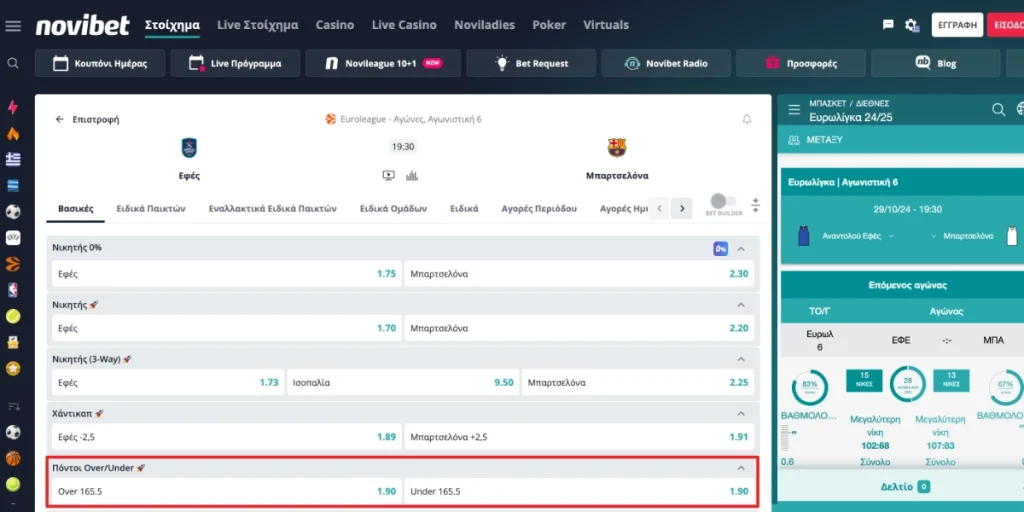The height and width of the screenshot is (512, 1024).
Task: Click the Efes team logo
Action: tap(189, 148)
